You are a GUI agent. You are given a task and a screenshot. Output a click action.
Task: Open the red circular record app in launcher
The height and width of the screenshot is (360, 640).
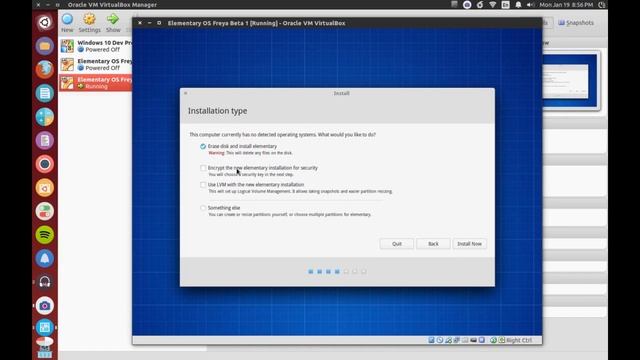(45, 164)
